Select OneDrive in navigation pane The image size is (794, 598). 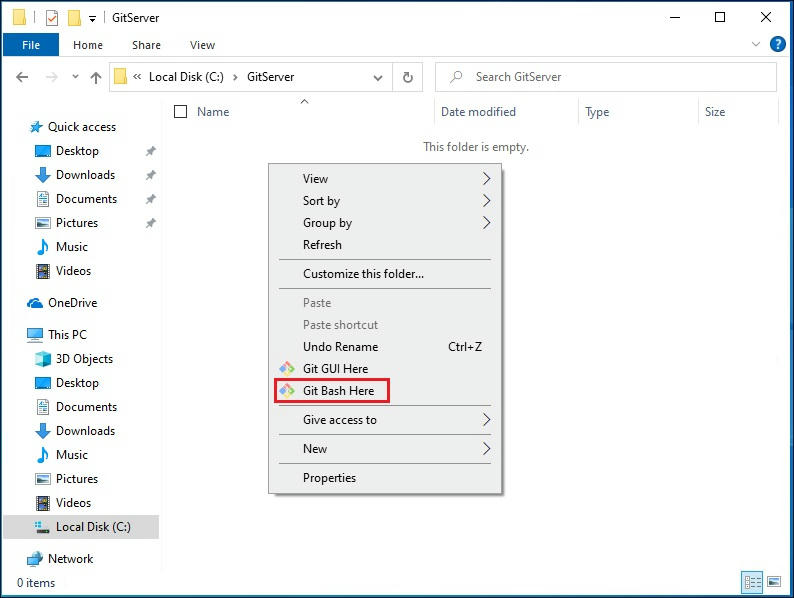[72, 303]
